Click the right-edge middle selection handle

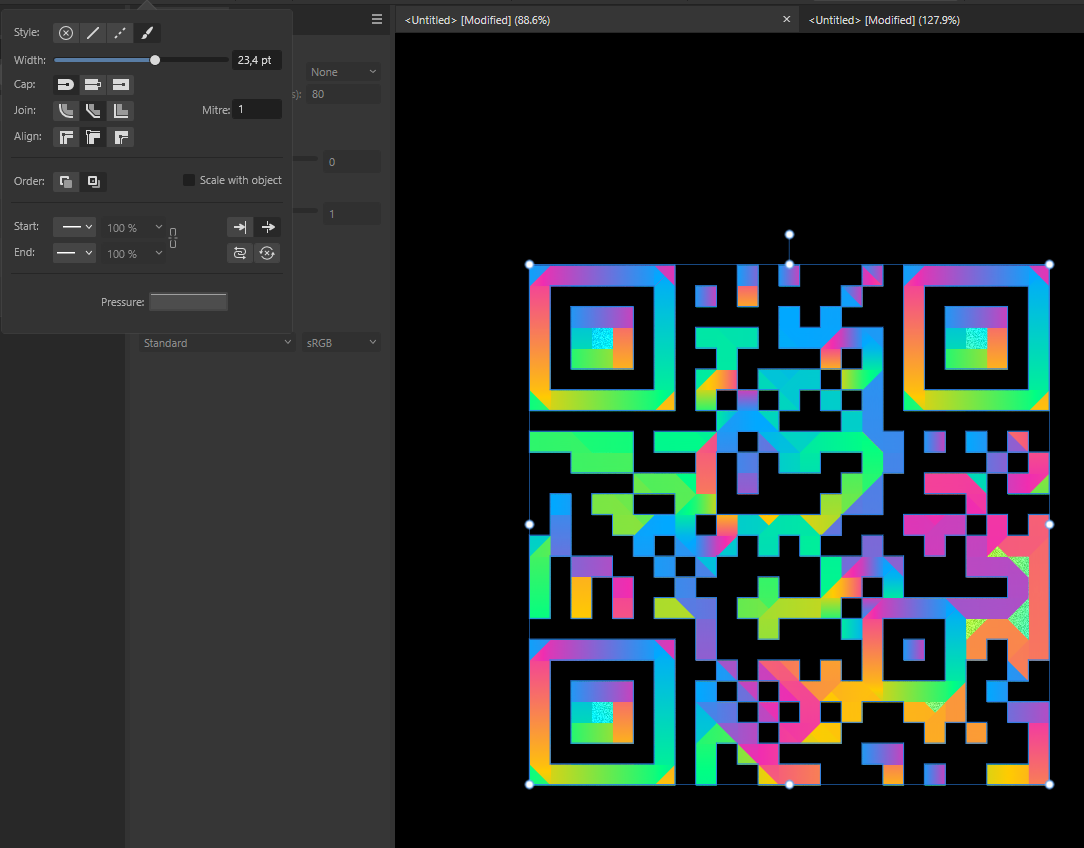tap(1049, 525)
